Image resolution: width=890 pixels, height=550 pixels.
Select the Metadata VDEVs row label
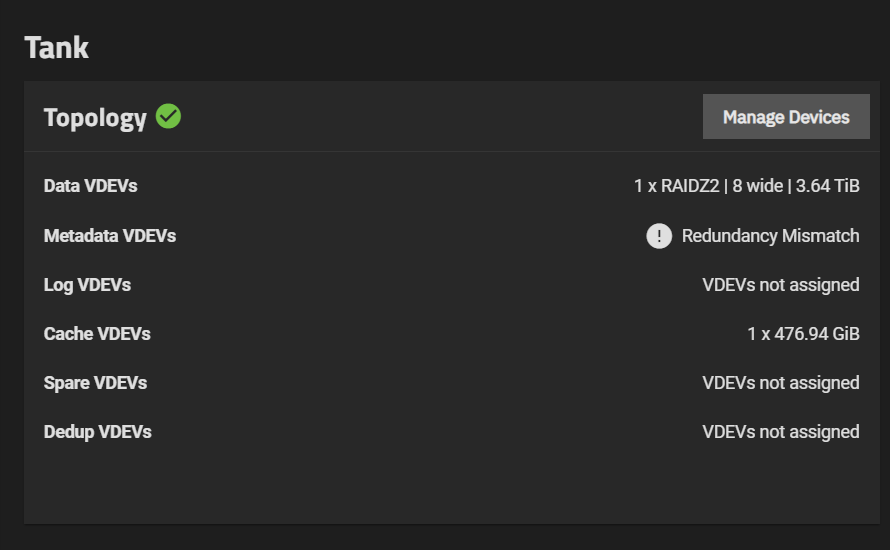(x=110, y=236)
